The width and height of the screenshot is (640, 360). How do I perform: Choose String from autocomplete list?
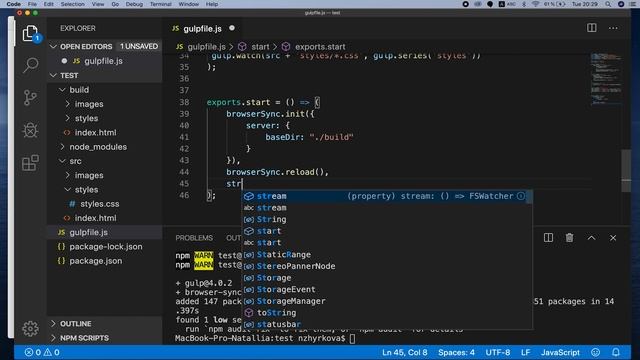[387, 219]
